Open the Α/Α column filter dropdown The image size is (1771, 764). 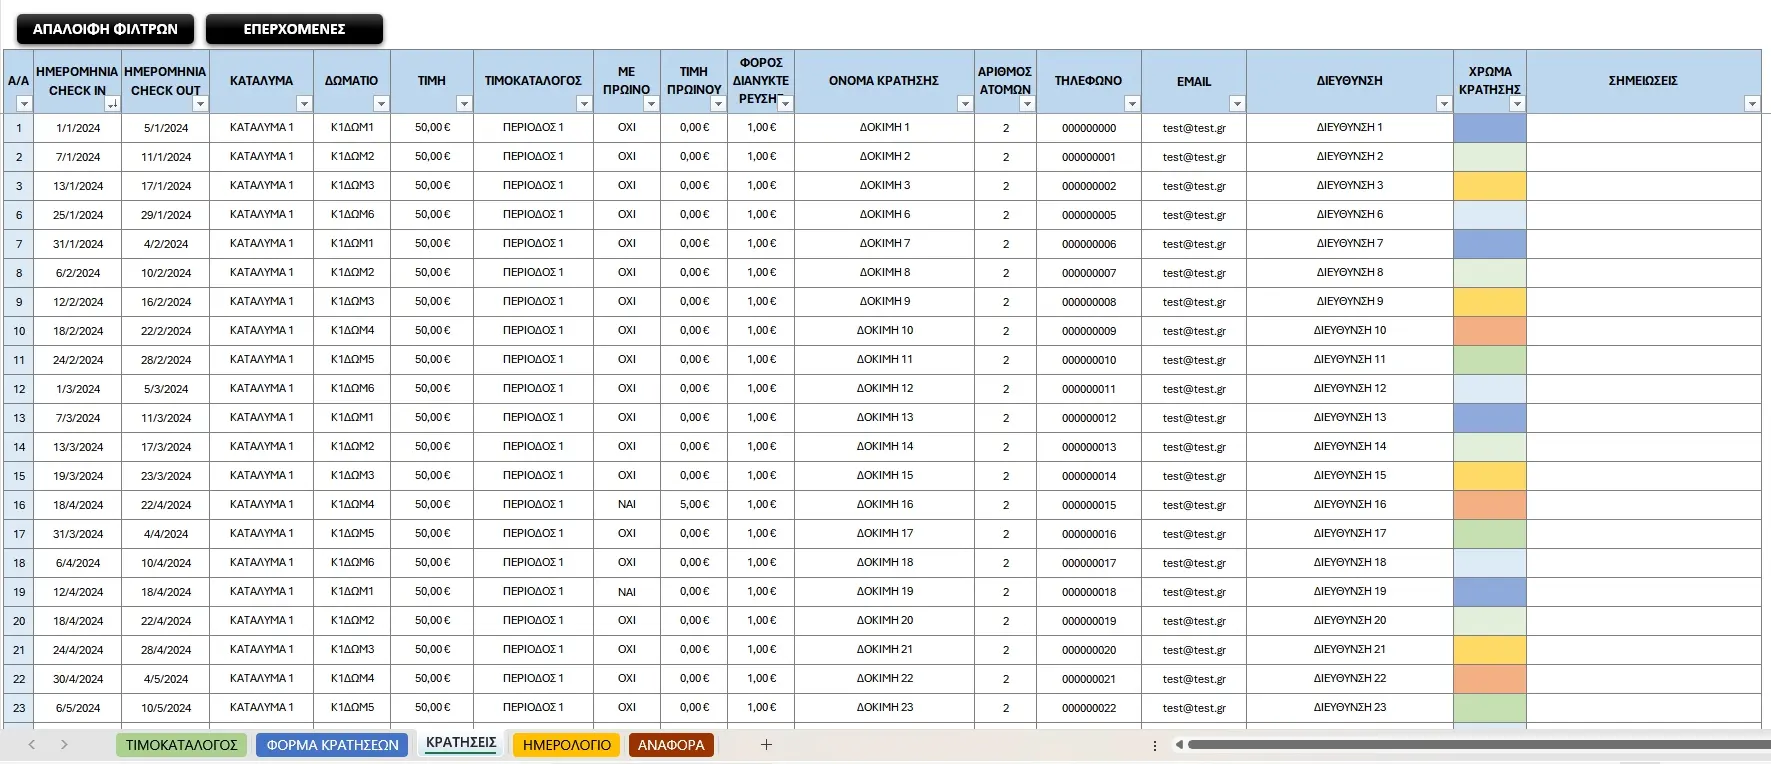point(25,104)
